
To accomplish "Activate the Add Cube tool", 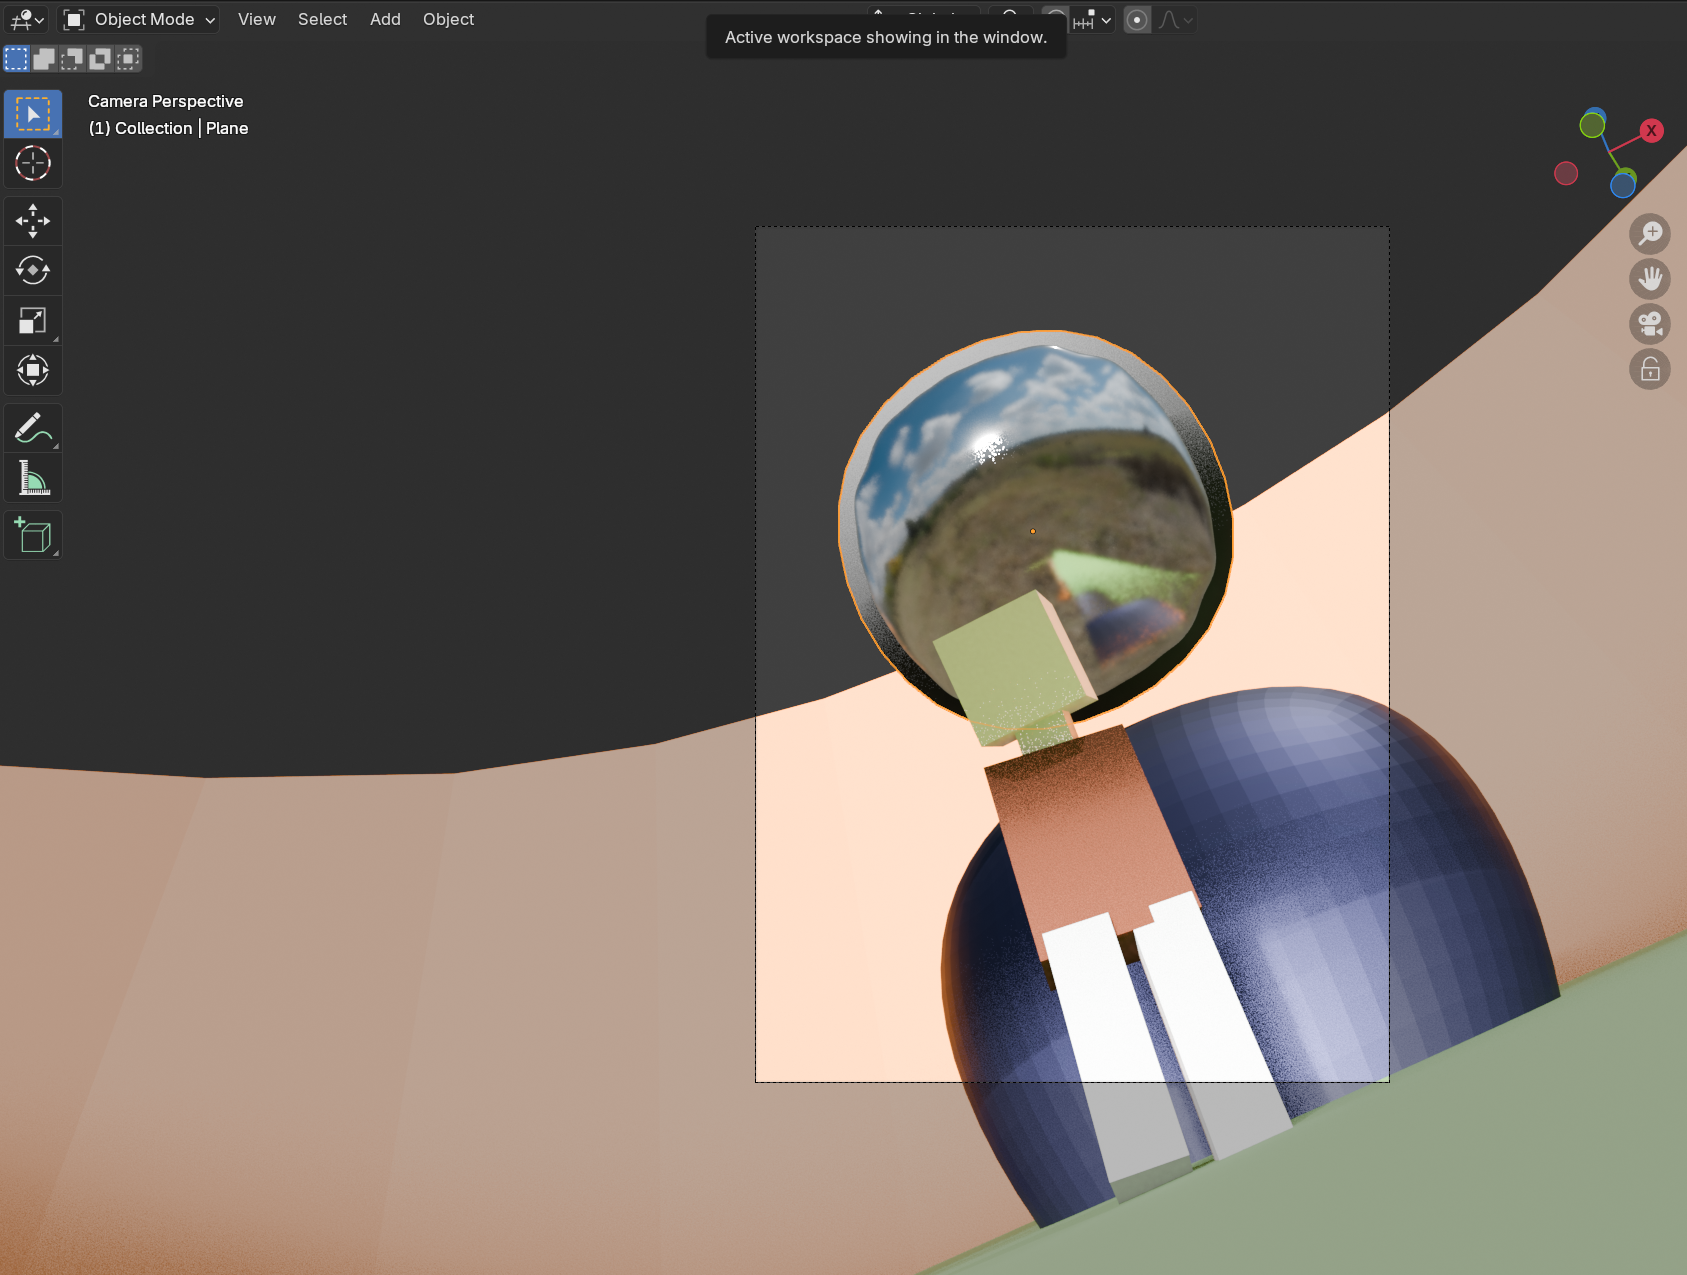I will point(32,535).
